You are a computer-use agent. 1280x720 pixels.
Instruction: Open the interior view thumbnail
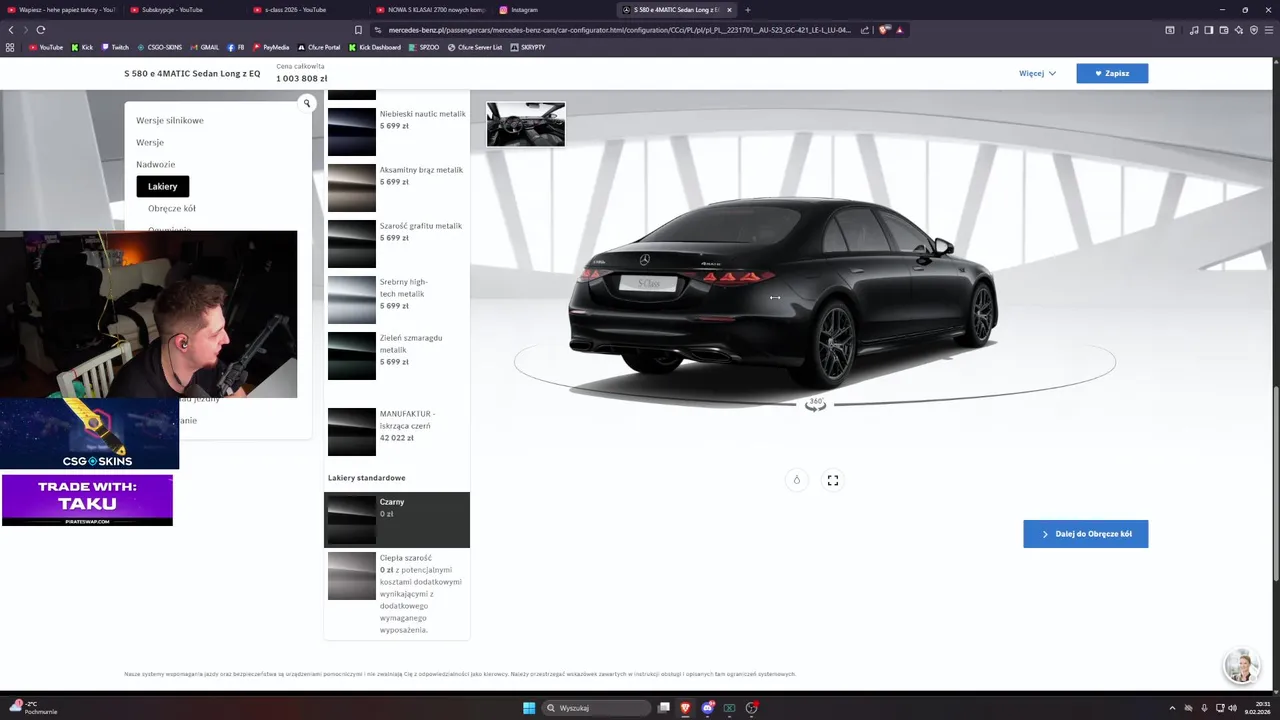[x=526, y=124]
